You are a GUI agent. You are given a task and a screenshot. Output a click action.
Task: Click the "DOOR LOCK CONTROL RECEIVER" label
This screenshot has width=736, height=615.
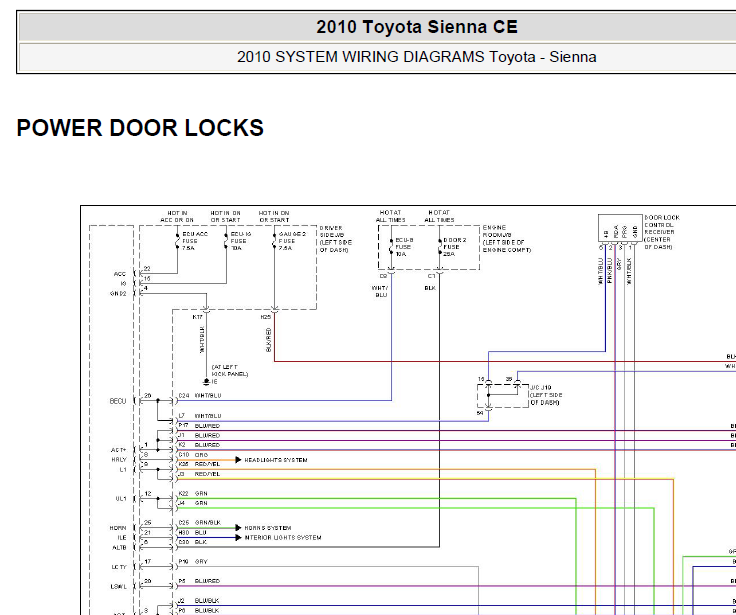[661, 224]
